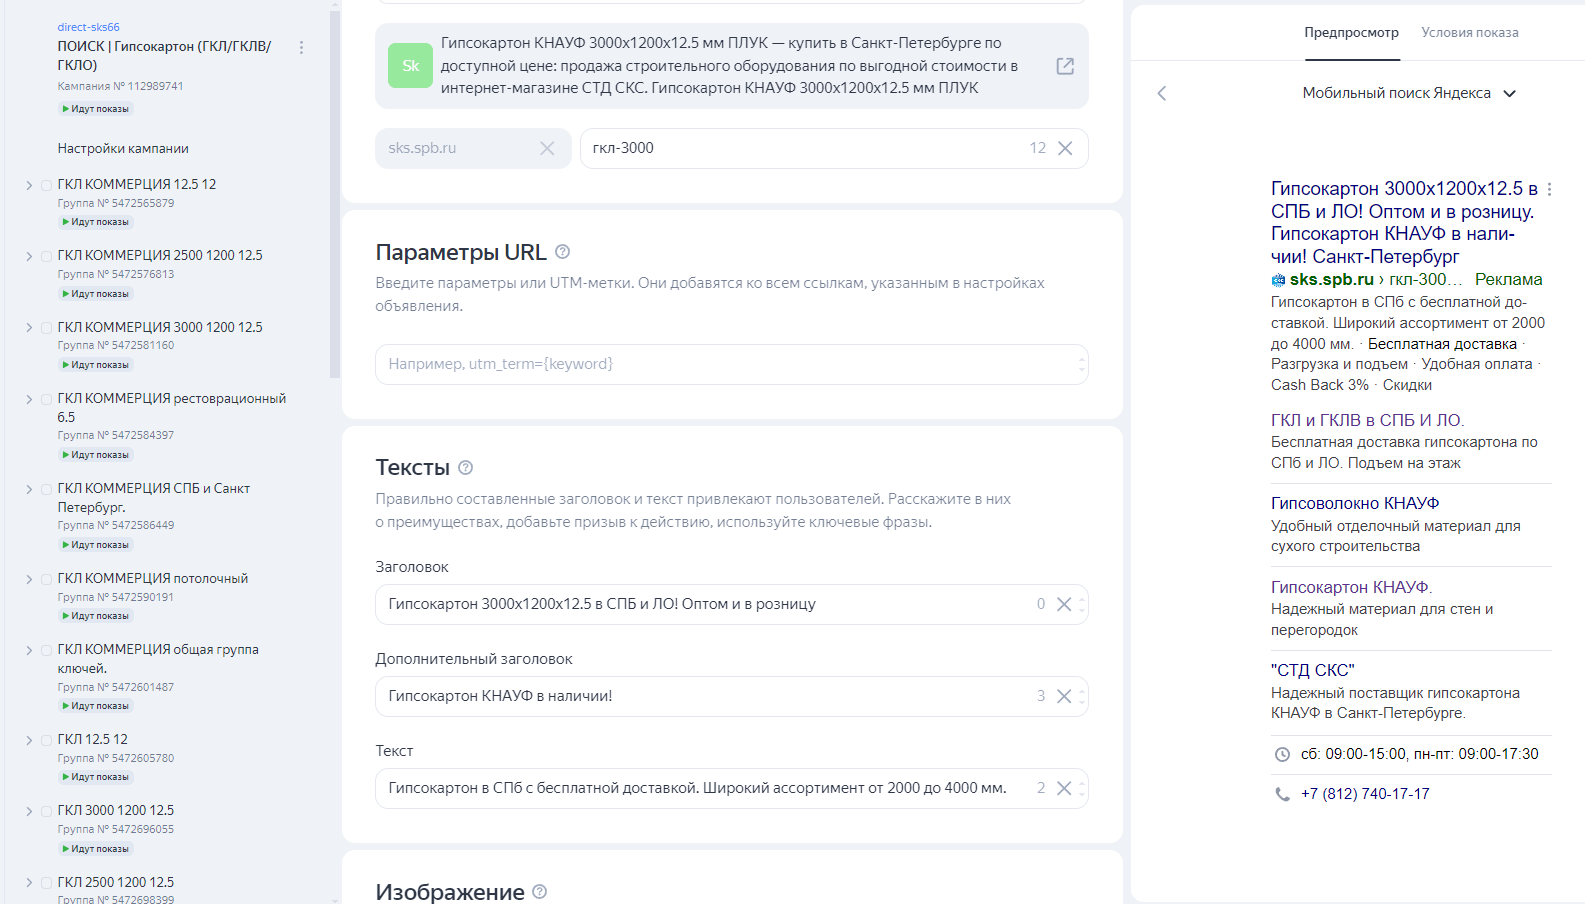Viewport: 1585px width, 904px height.
Task: Click phone icon in ad preview
Action: click(1282, 794)
